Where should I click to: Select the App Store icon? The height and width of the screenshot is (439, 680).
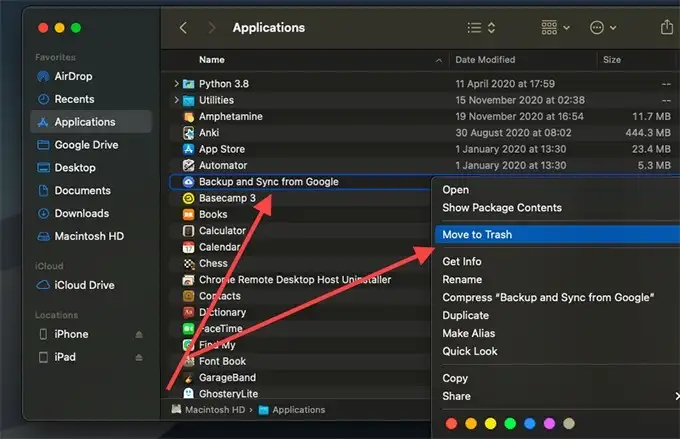(x=189, y=149)
